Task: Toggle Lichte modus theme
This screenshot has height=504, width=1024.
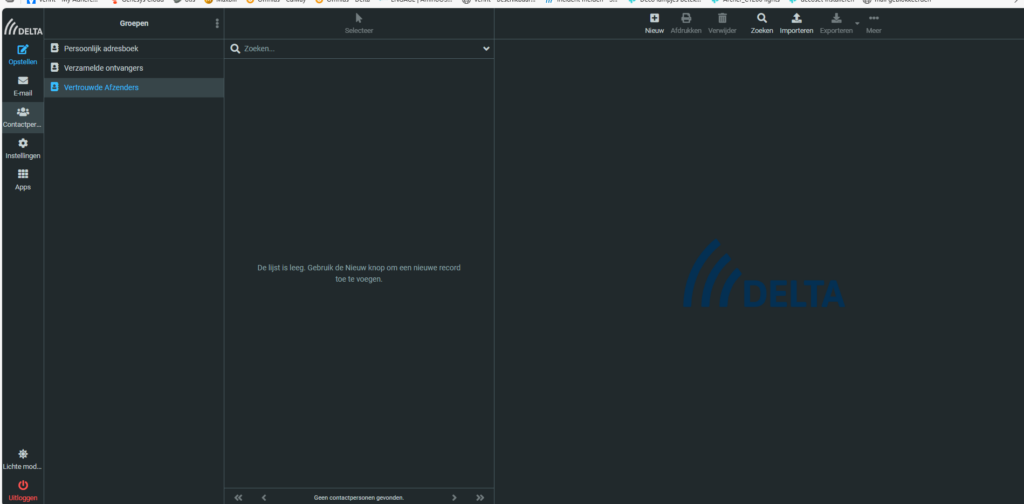Action: 22,459
